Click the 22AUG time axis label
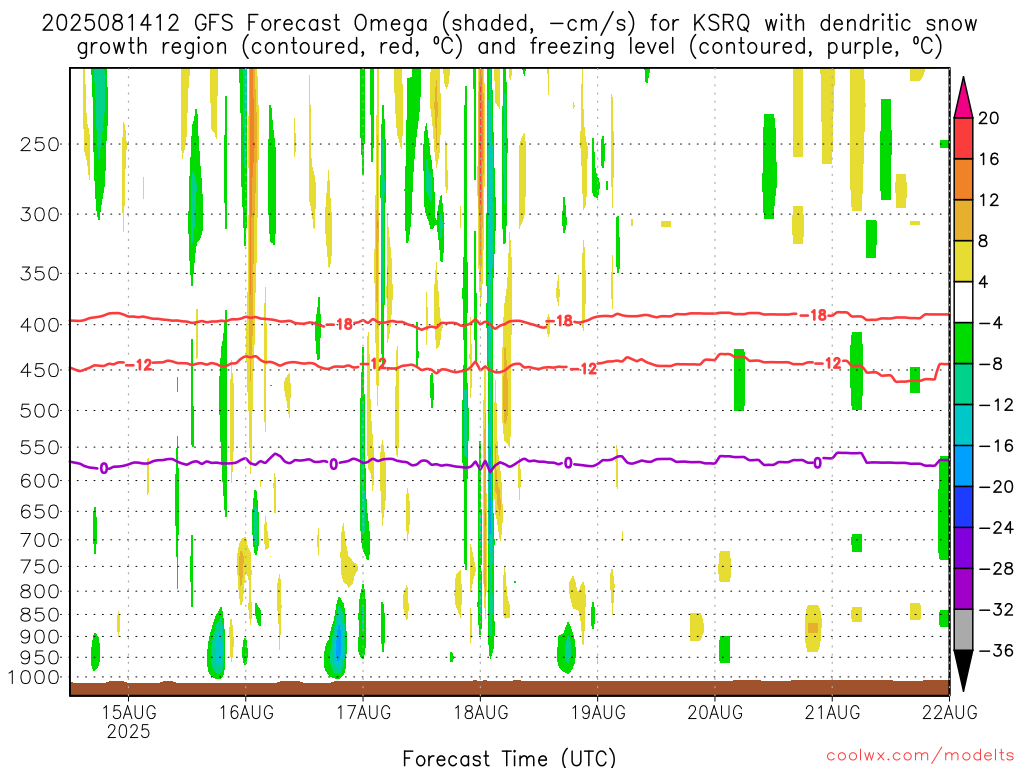The width and height of the screenshot is (1024, 768). 950,712
